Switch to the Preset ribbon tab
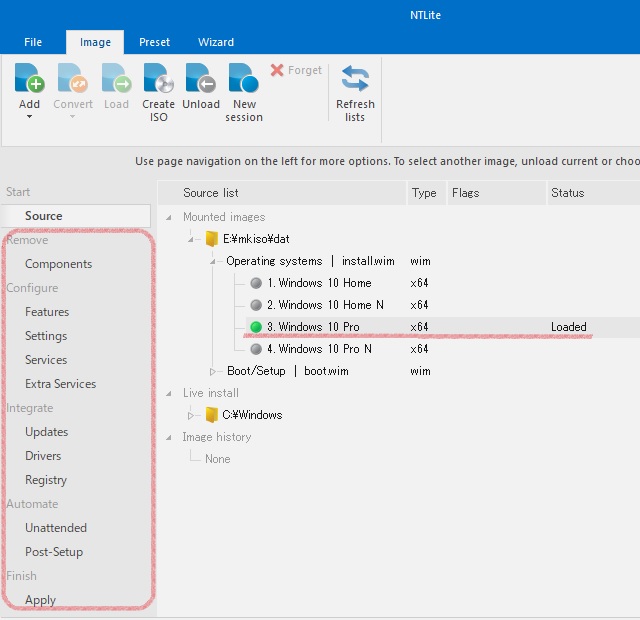The image size is (640, 620). pyautogui.click(x=154, y=42)
